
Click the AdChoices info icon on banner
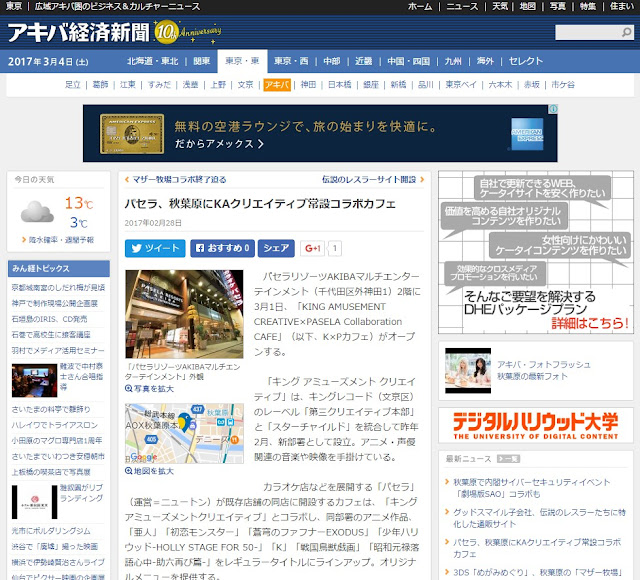tap(553, 109)
